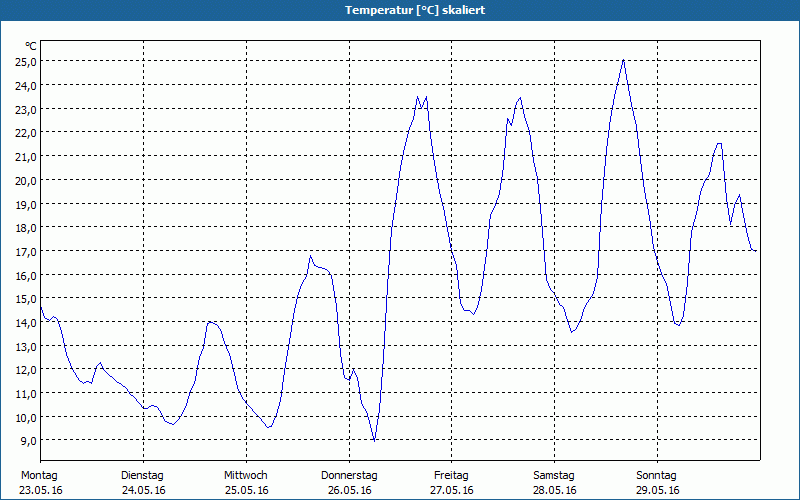Select the Donnerstag day label
Screen dimensions: 800x500
click(x=348, y=475)
